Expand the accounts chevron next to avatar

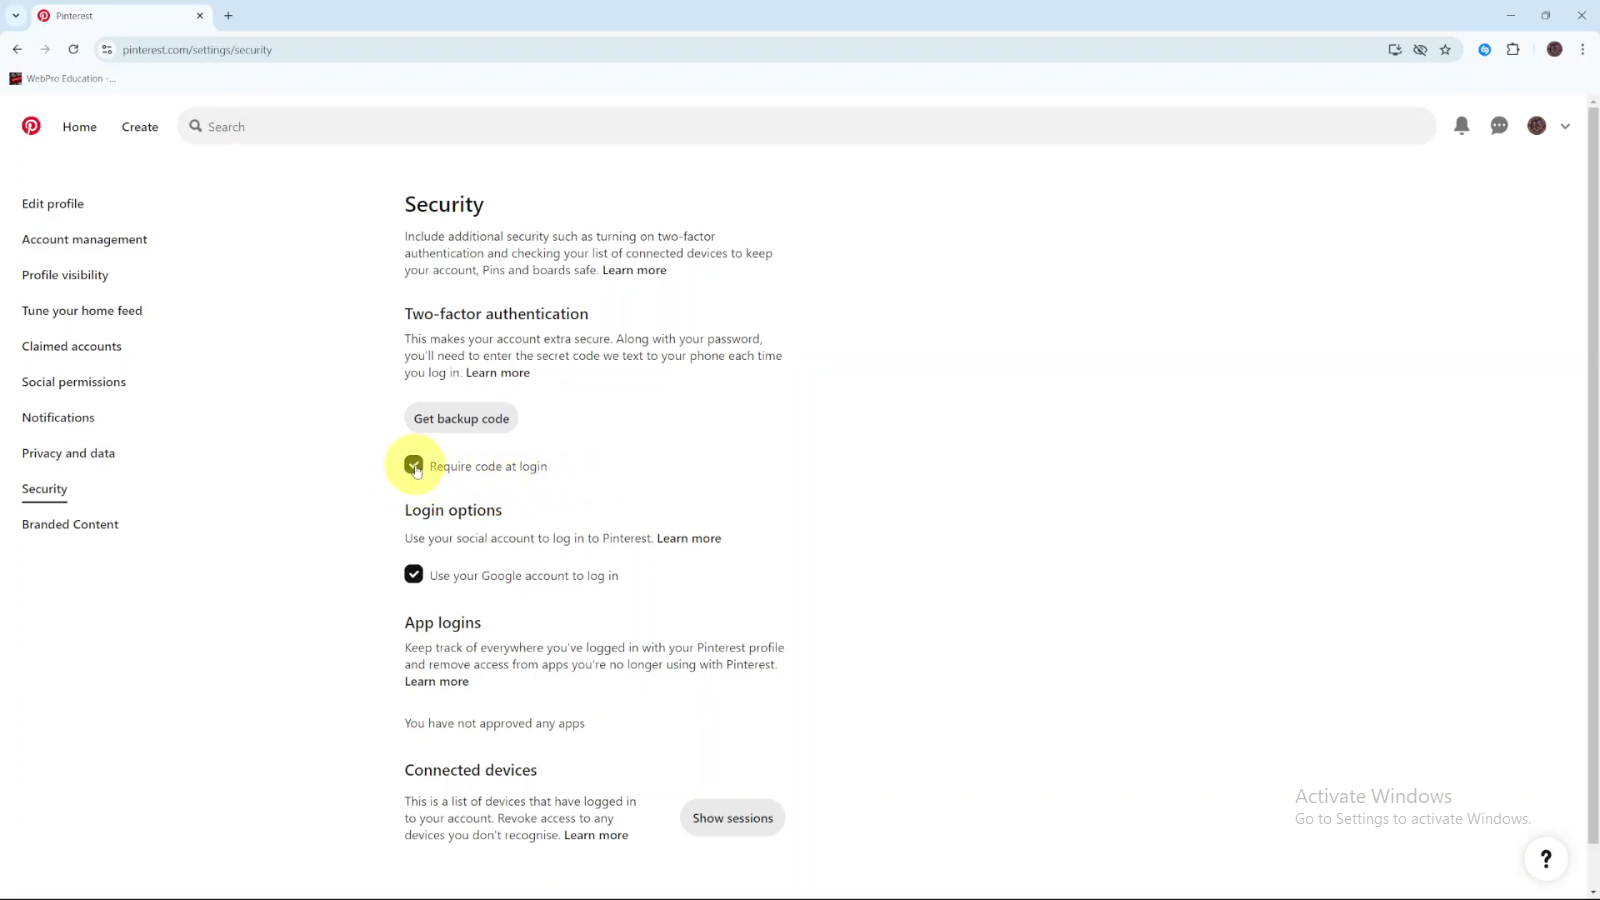click(x=1565, y=126)
